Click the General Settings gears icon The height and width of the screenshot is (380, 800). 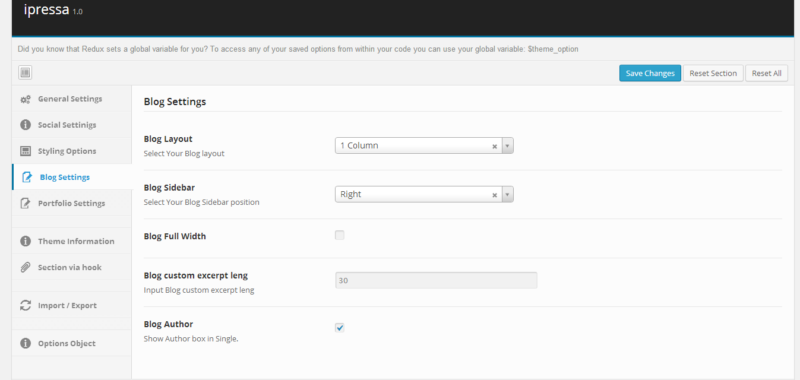click(26, 99)
